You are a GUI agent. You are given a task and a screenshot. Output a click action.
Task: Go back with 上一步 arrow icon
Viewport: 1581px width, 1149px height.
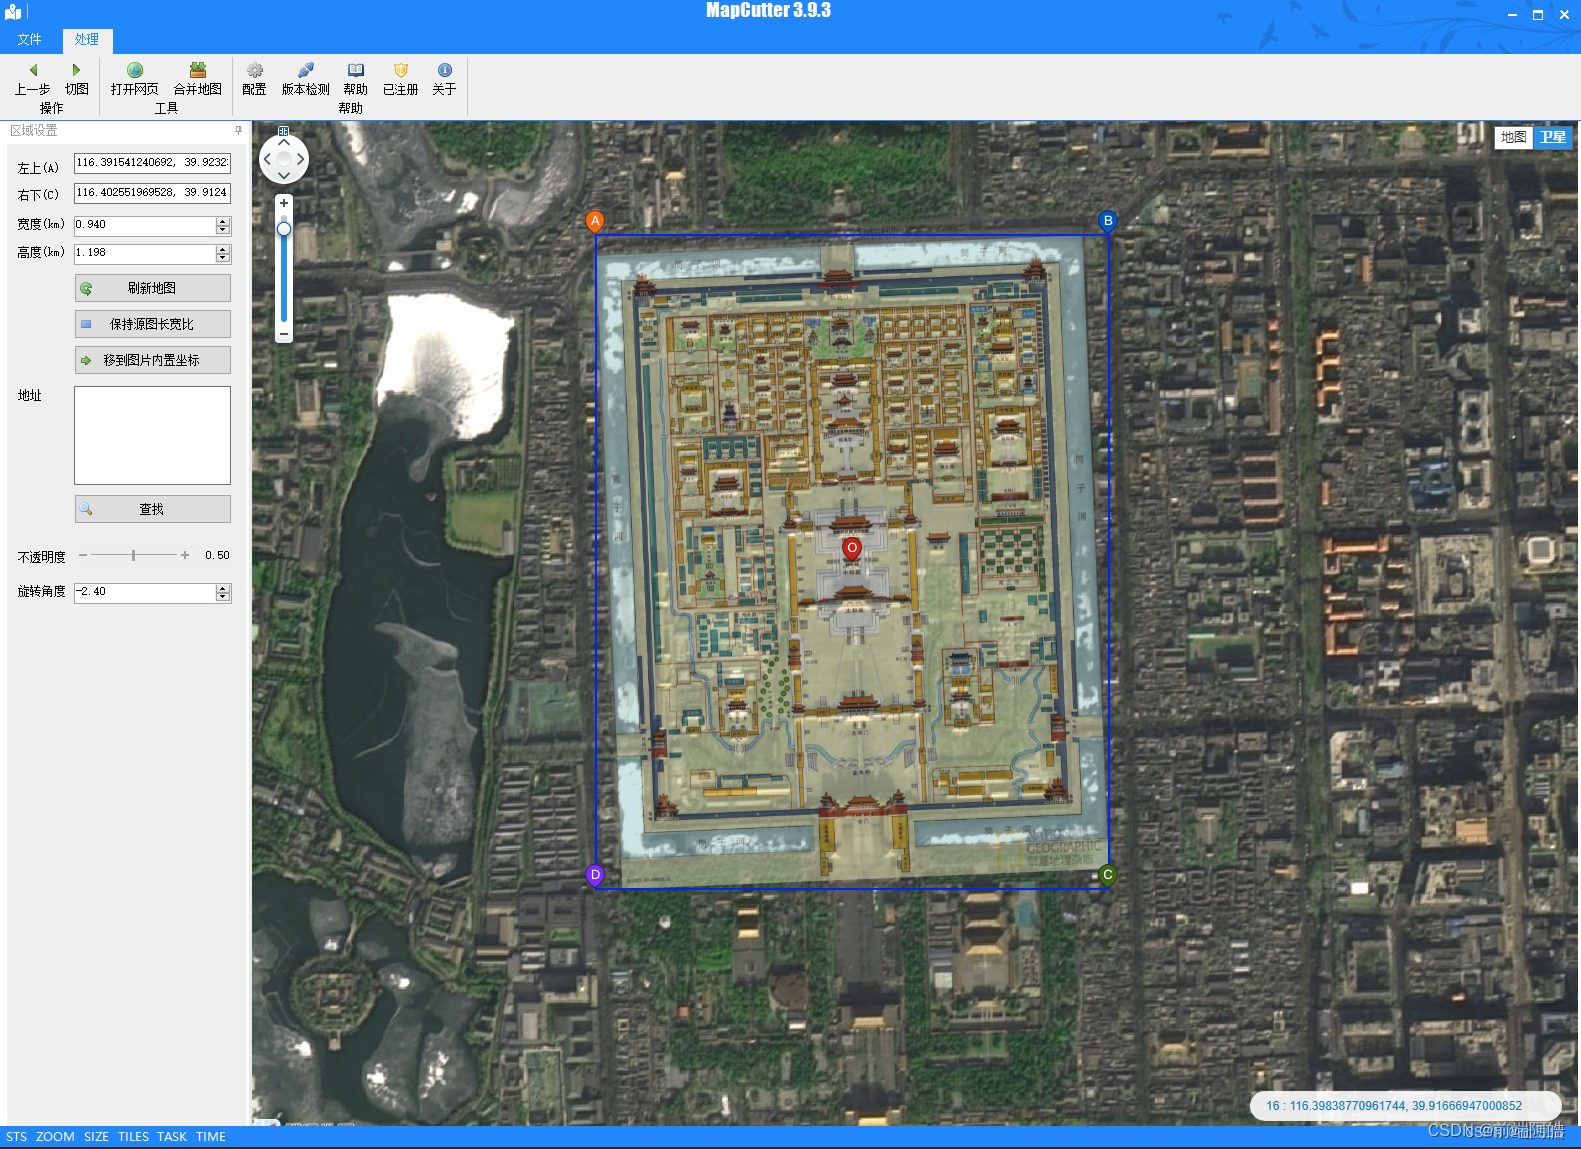(33, 70)
